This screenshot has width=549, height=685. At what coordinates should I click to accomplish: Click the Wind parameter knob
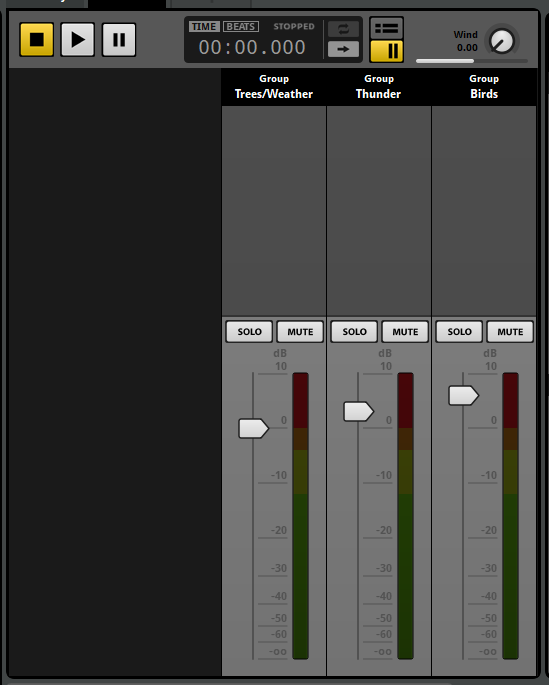click(x=502, y=41)
